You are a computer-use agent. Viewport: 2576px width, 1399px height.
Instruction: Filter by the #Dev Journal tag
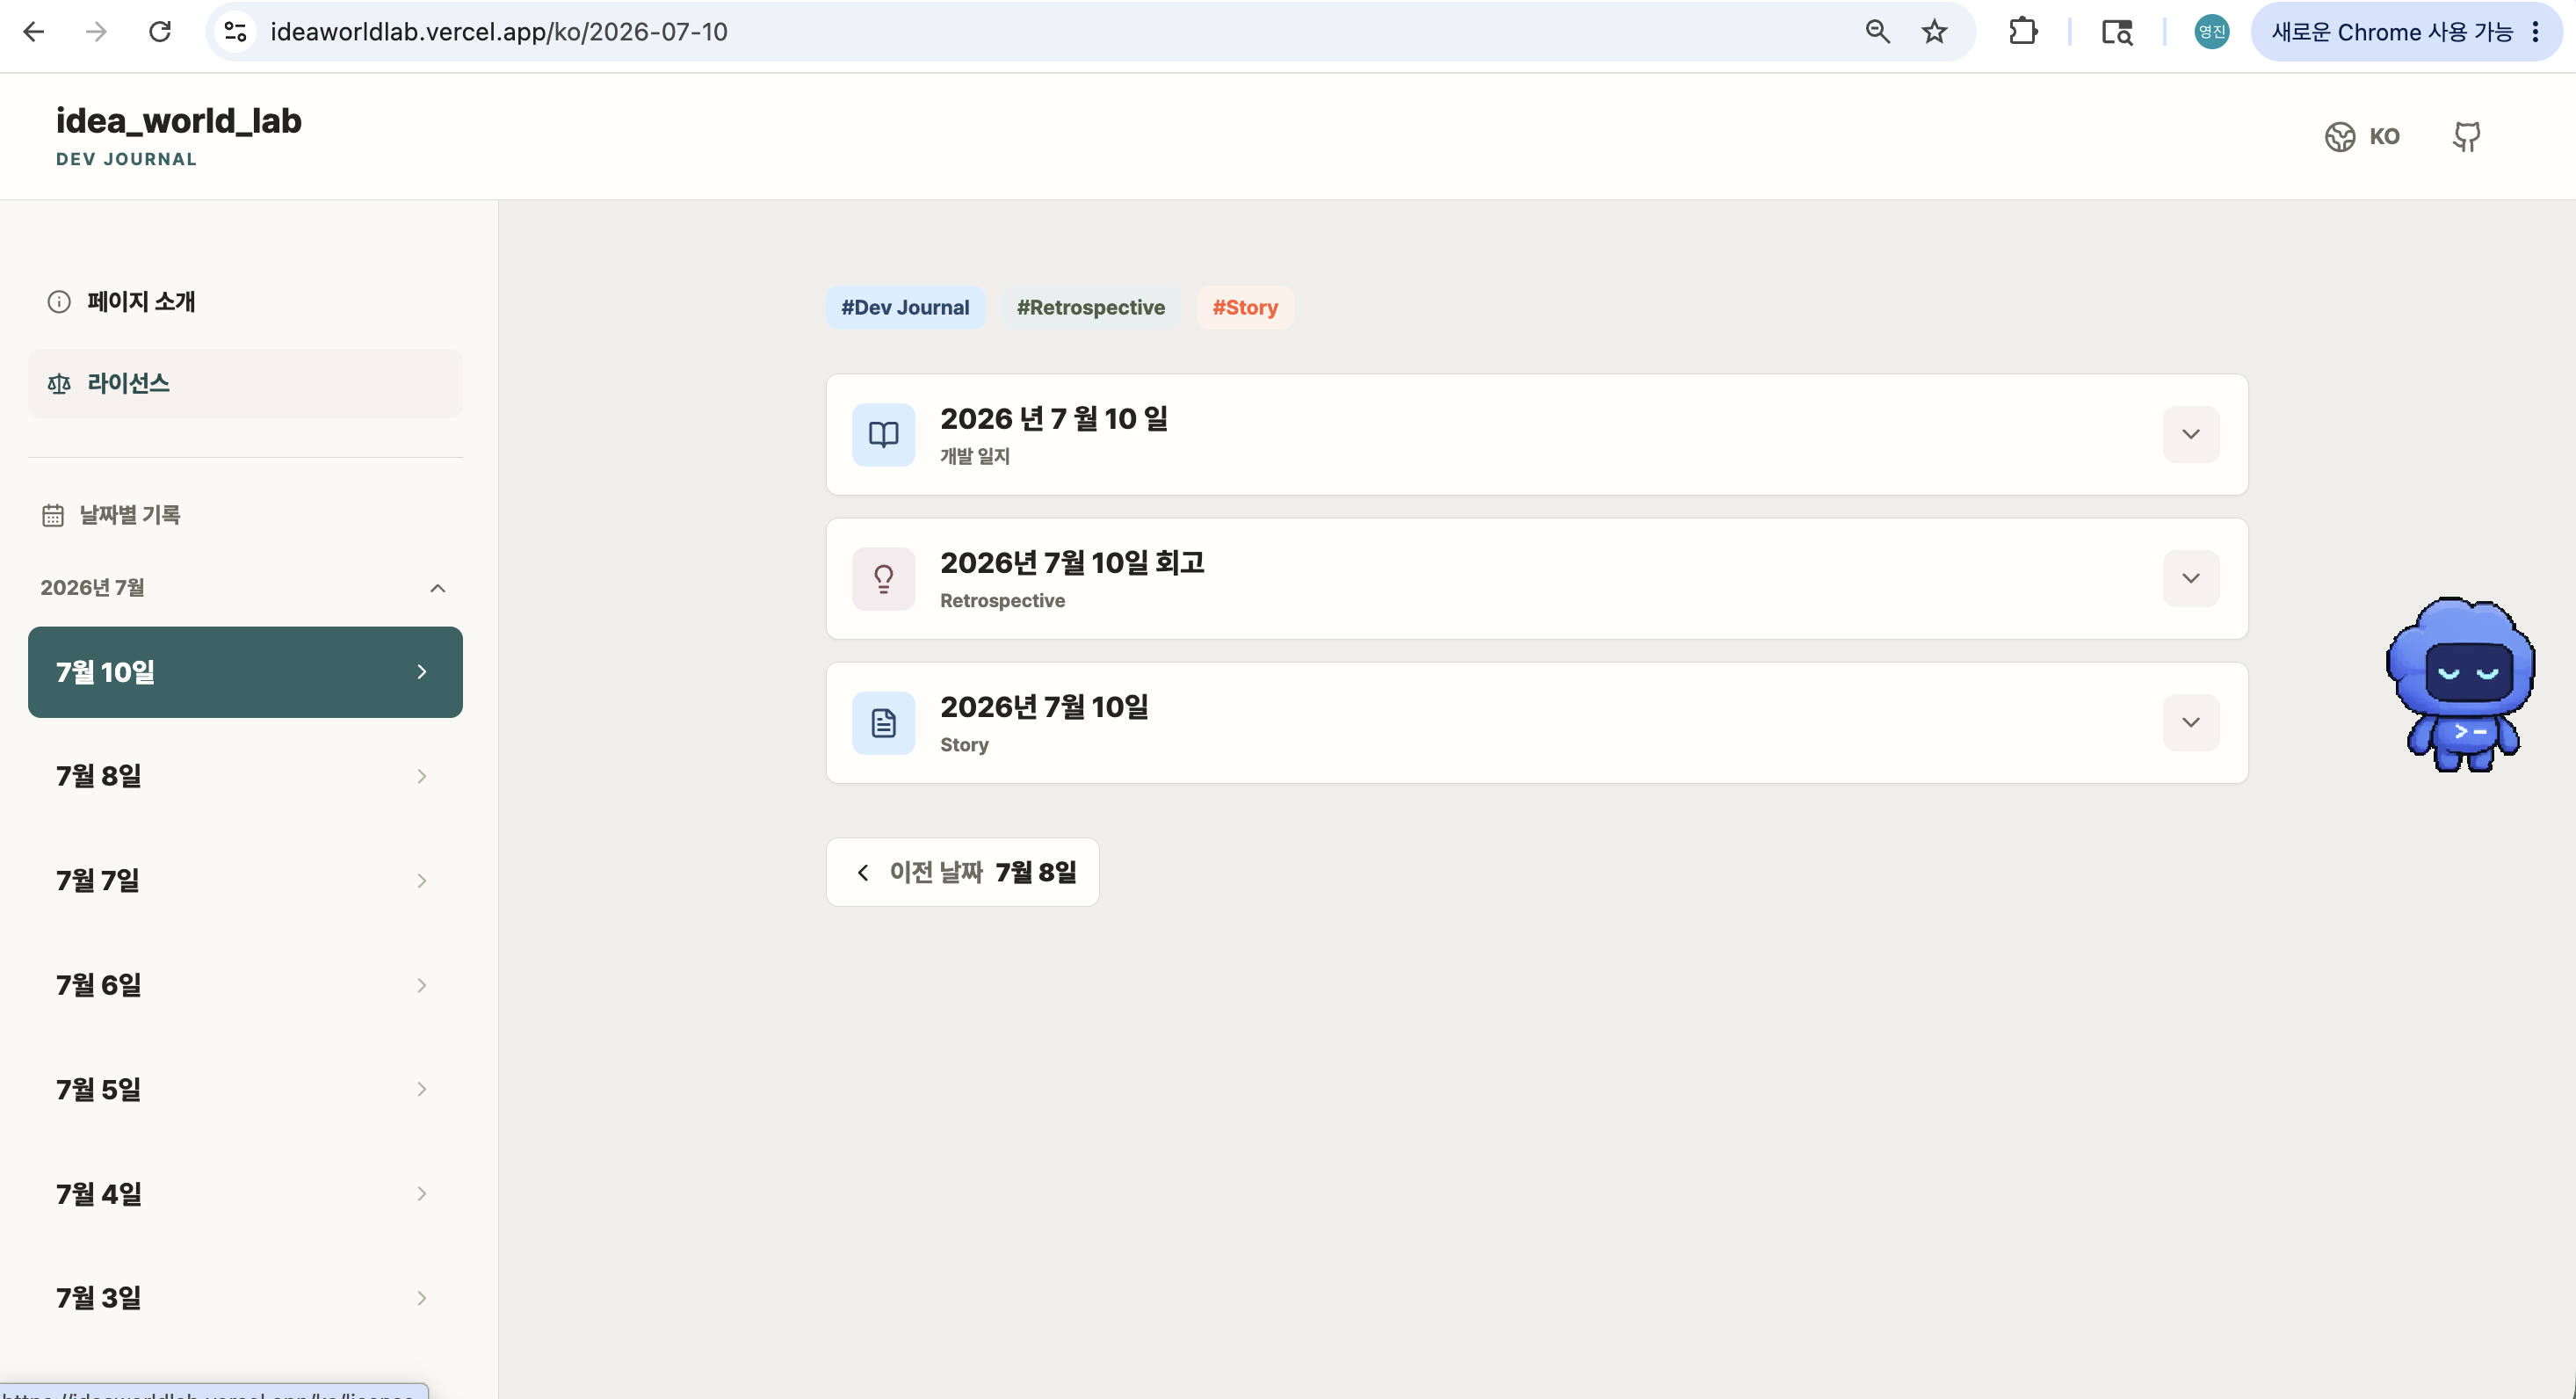tap(905, 308)
